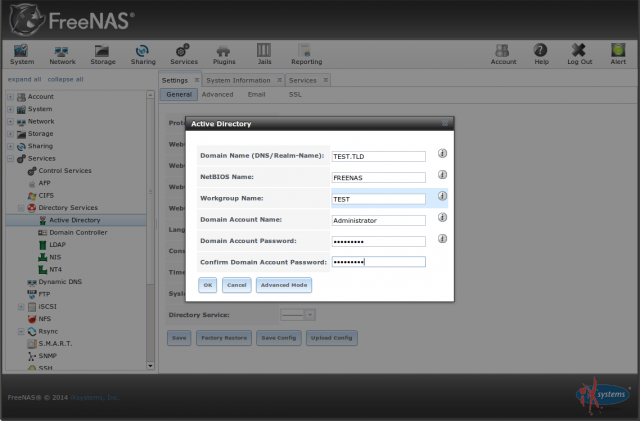Open the Services toolbar icon
Viewport: 640px width, 421px height.
[184, 54]
